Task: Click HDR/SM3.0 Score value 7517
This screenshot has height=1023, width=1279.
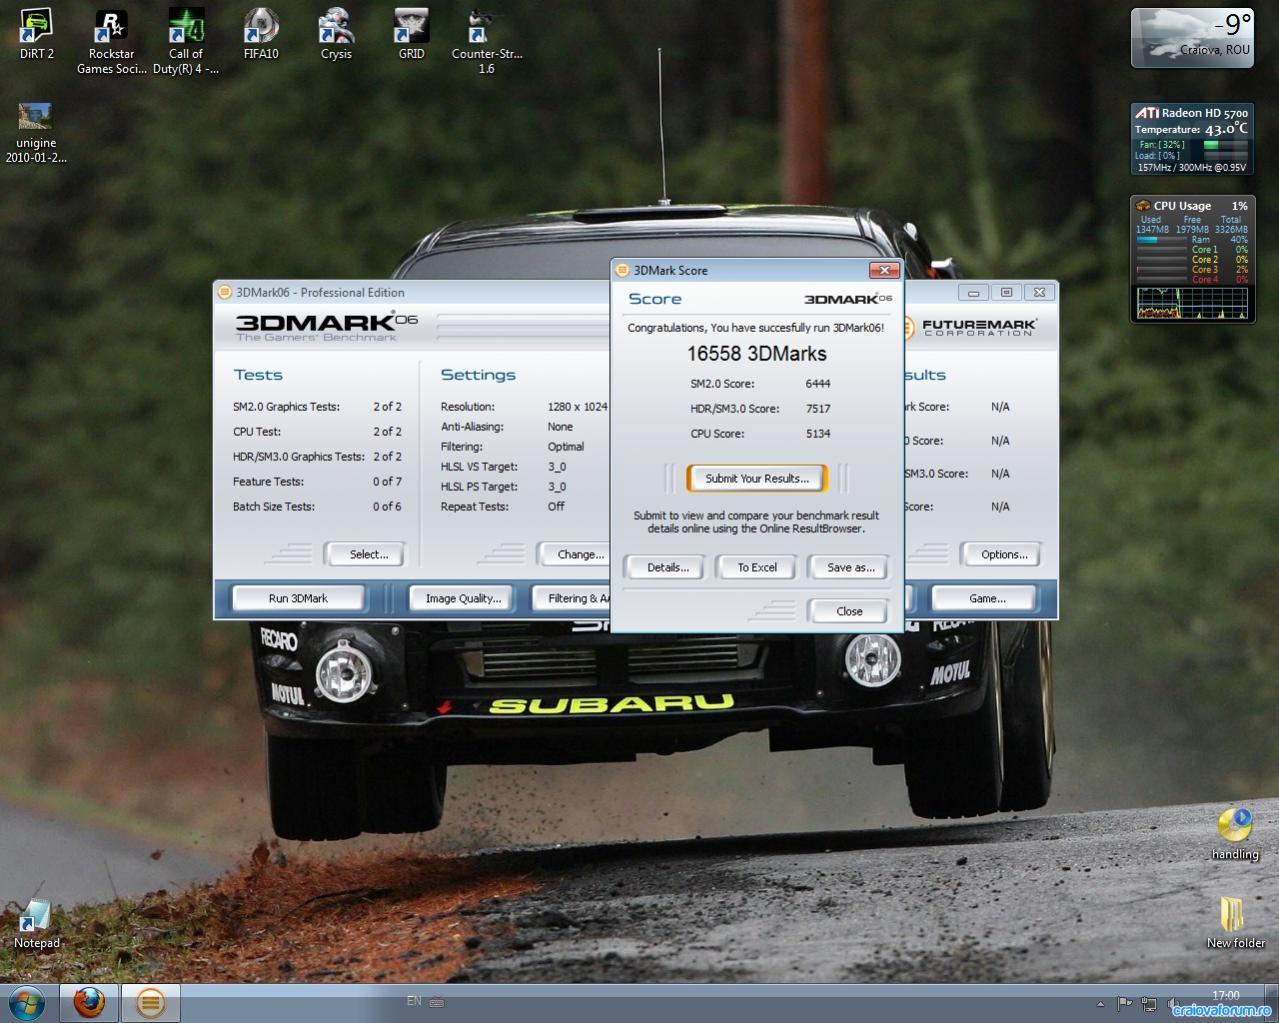Action: point(818,409)
